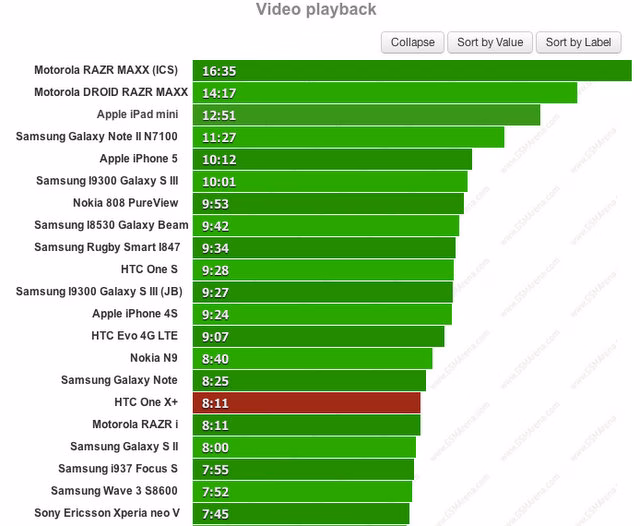Viewport: 640px width, 526px height.
Task: Select the 7:55 value on the chart
Action: [216, 470]
